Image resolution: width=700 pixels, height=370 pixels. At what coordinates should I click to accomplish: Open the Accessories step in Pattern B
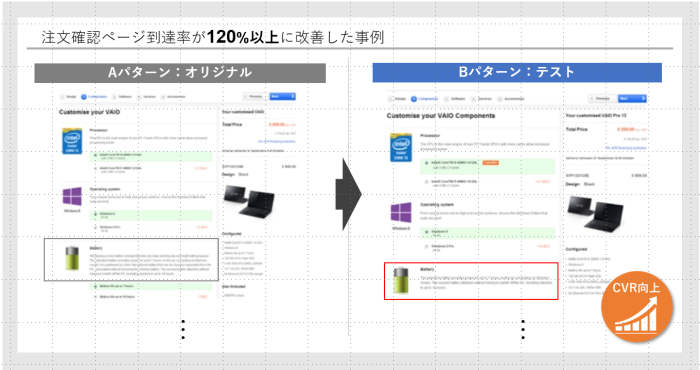pyautogui.click(x=511, y=99)
